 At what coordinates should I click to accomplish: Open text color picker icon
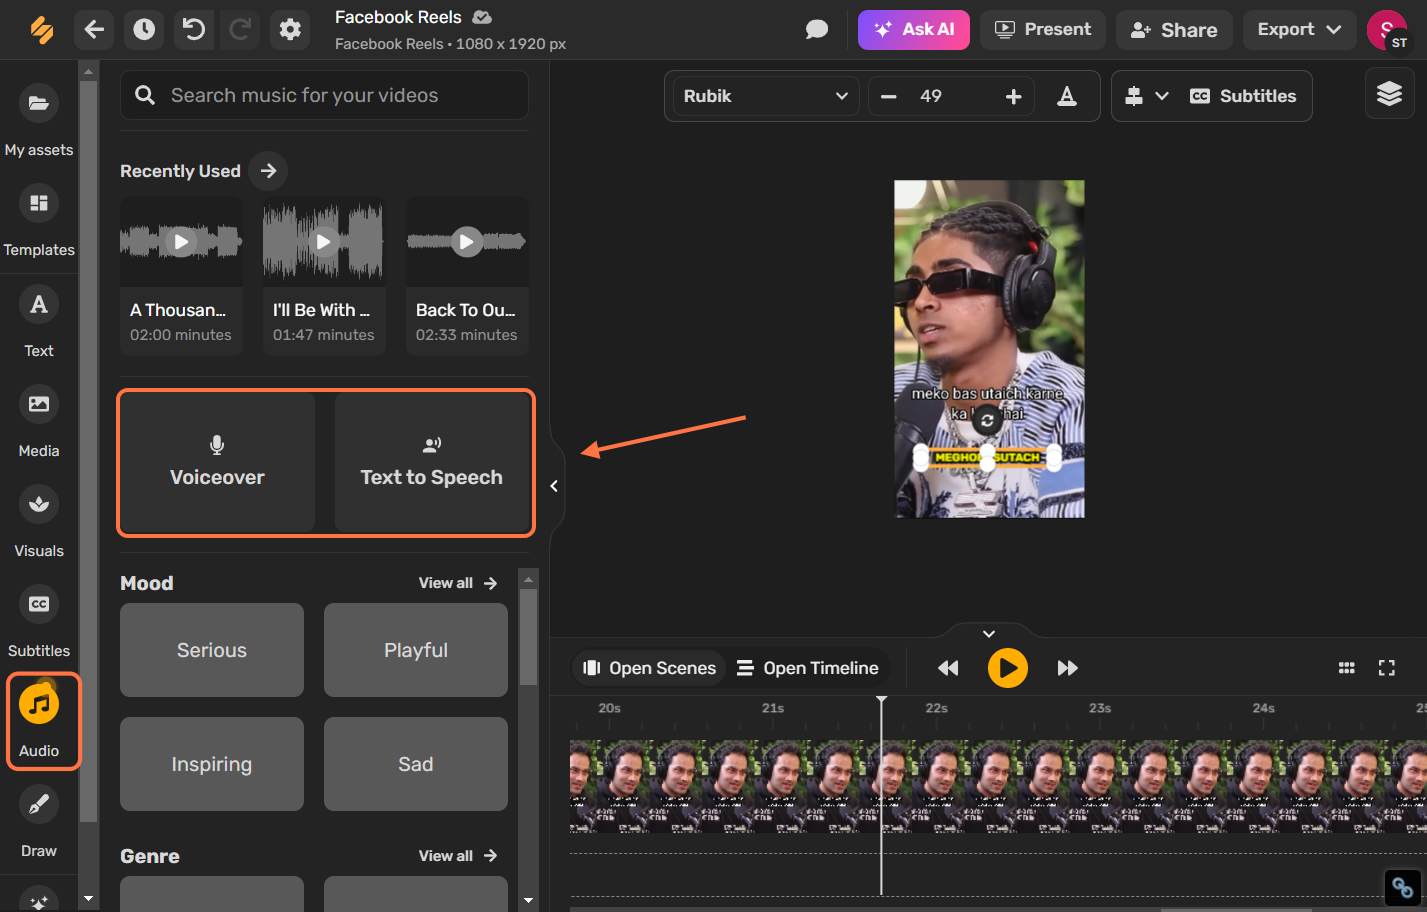tap(1067, 96)
